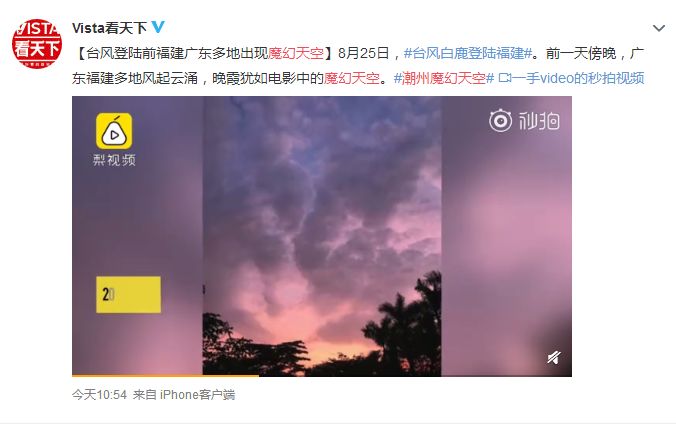Open the Vista看天下 username link
Screen dimensions: 676x429
click(x=110, y=28)
